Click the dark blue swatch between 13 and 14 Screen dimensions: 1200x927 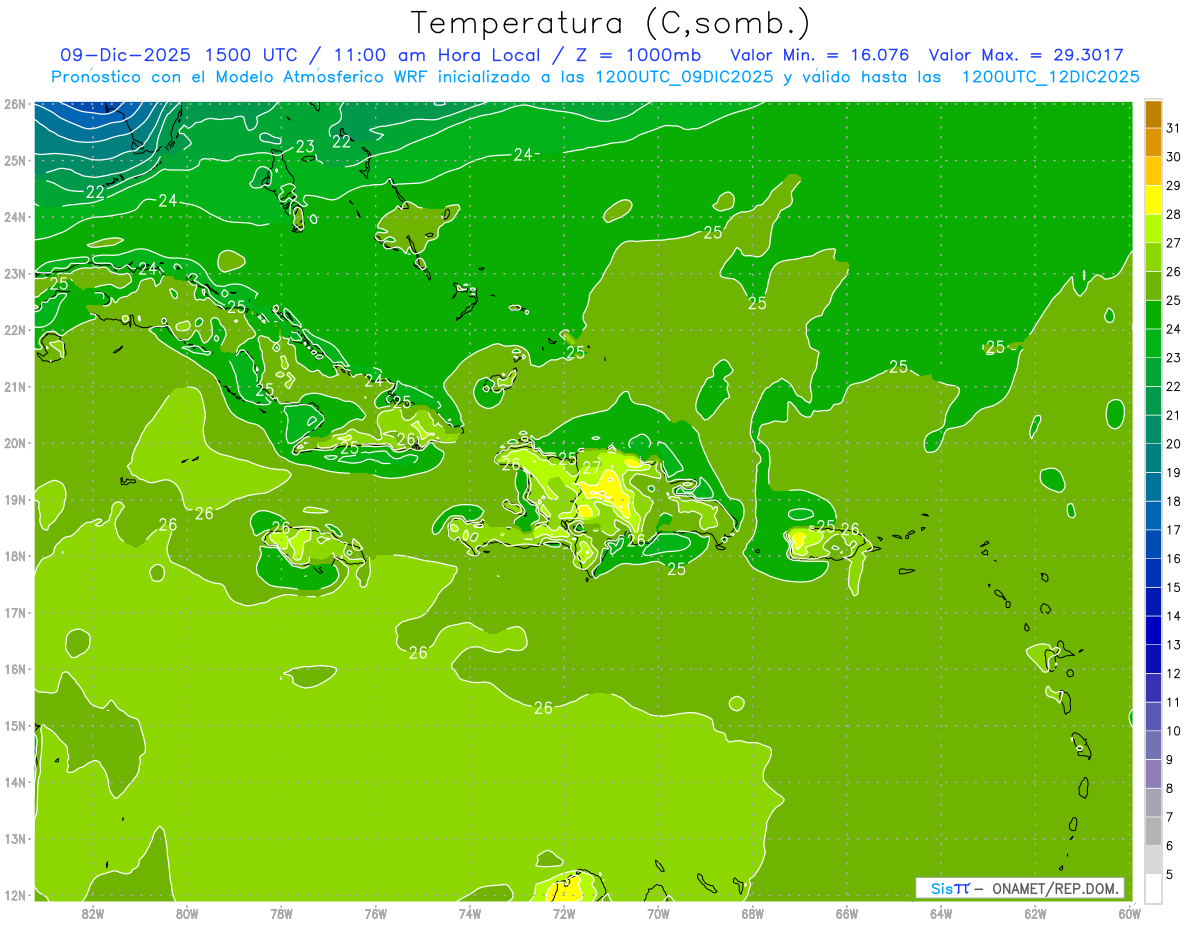1153,630
